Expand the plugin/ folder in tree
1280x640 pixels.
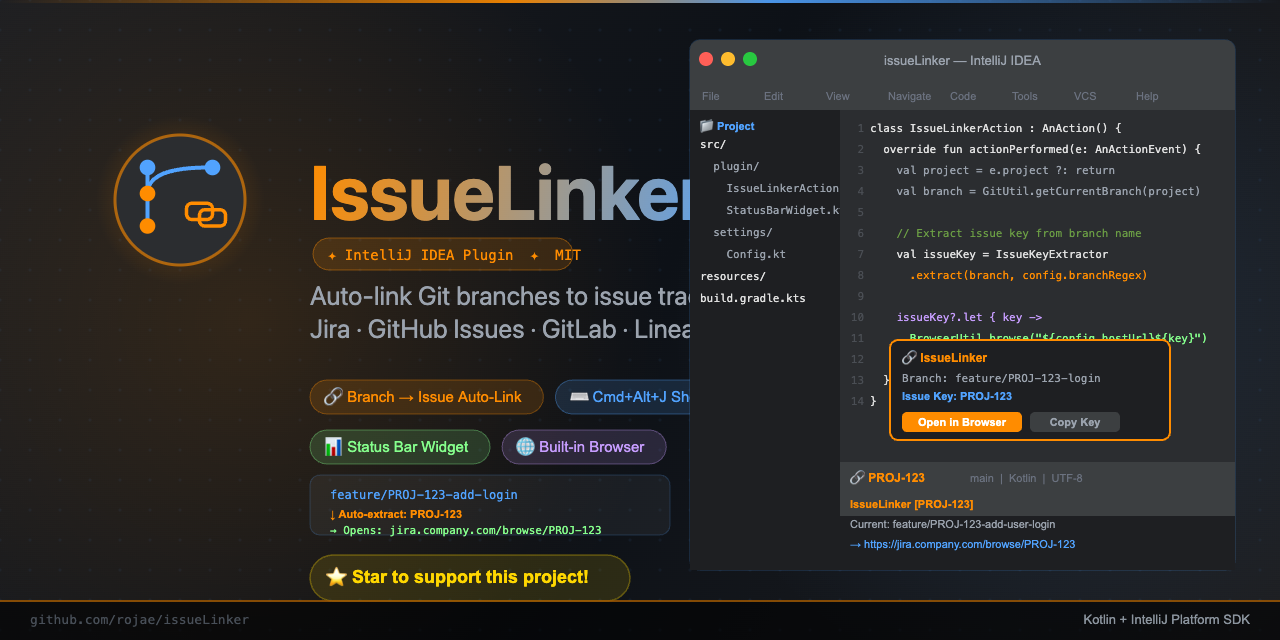click(736, 166)
